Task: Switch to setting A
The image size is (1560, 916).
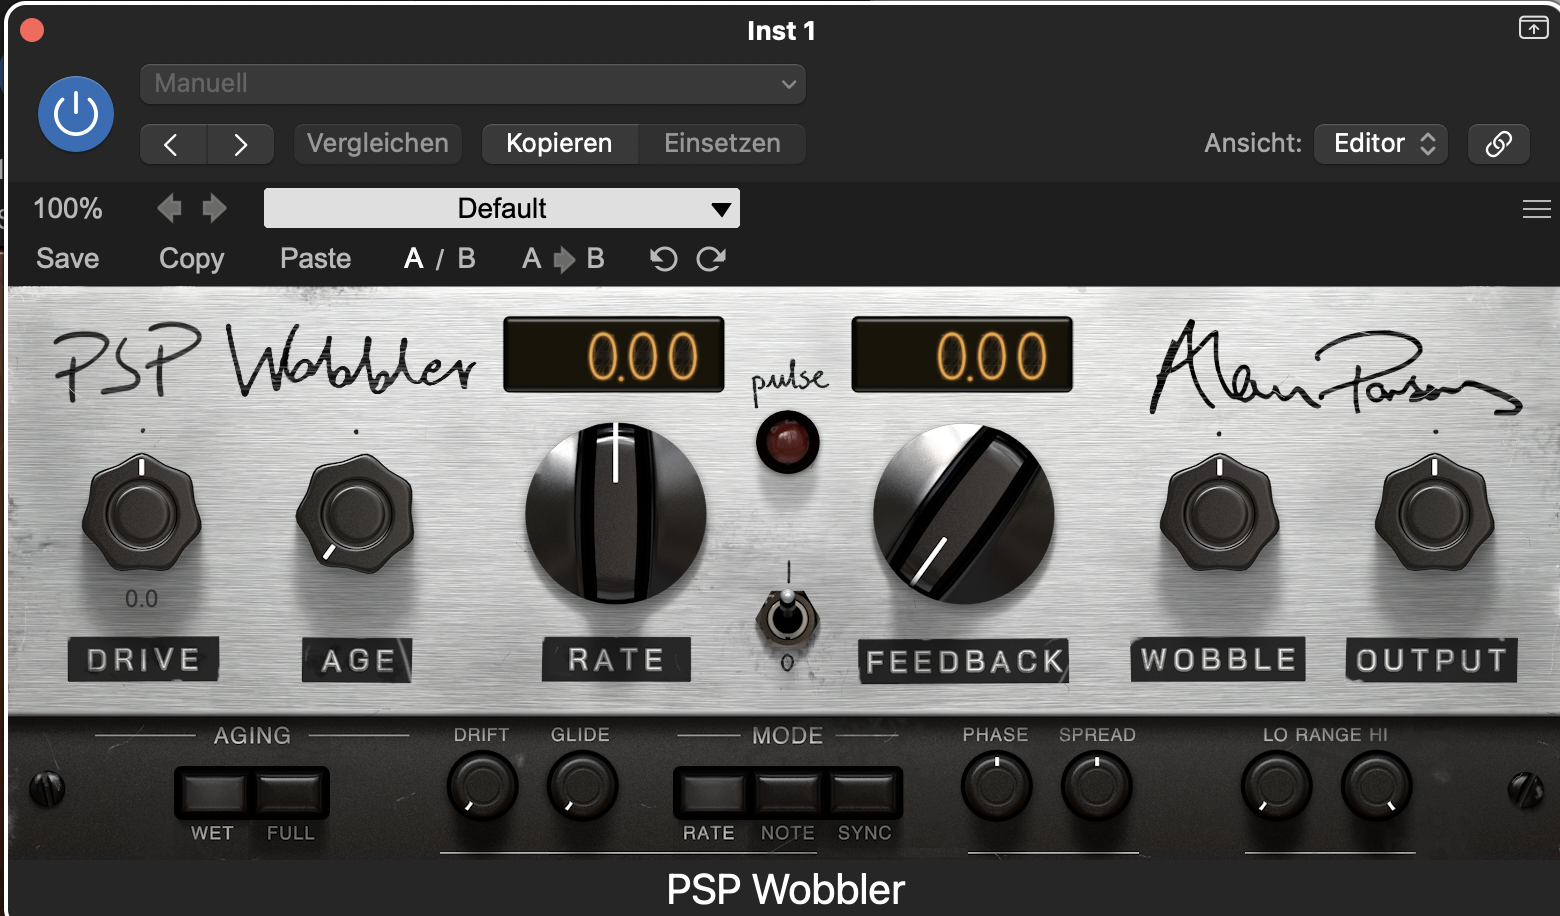Action: pos(413,259)
